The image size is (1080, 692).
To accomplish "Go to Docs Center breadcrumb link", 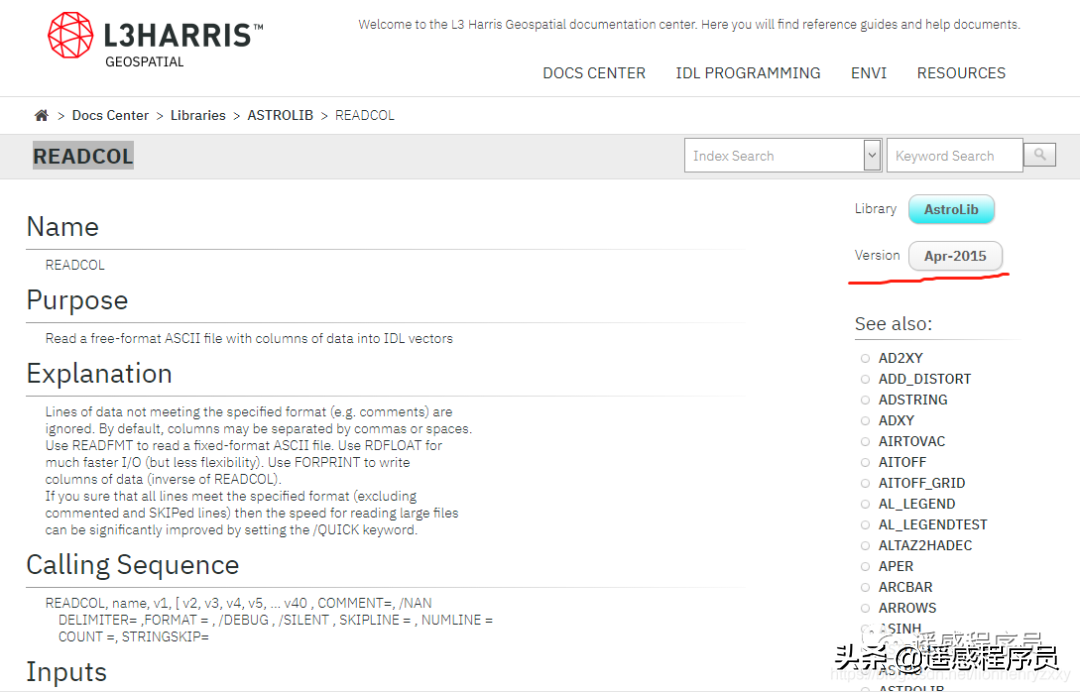I will coord(110,116).
